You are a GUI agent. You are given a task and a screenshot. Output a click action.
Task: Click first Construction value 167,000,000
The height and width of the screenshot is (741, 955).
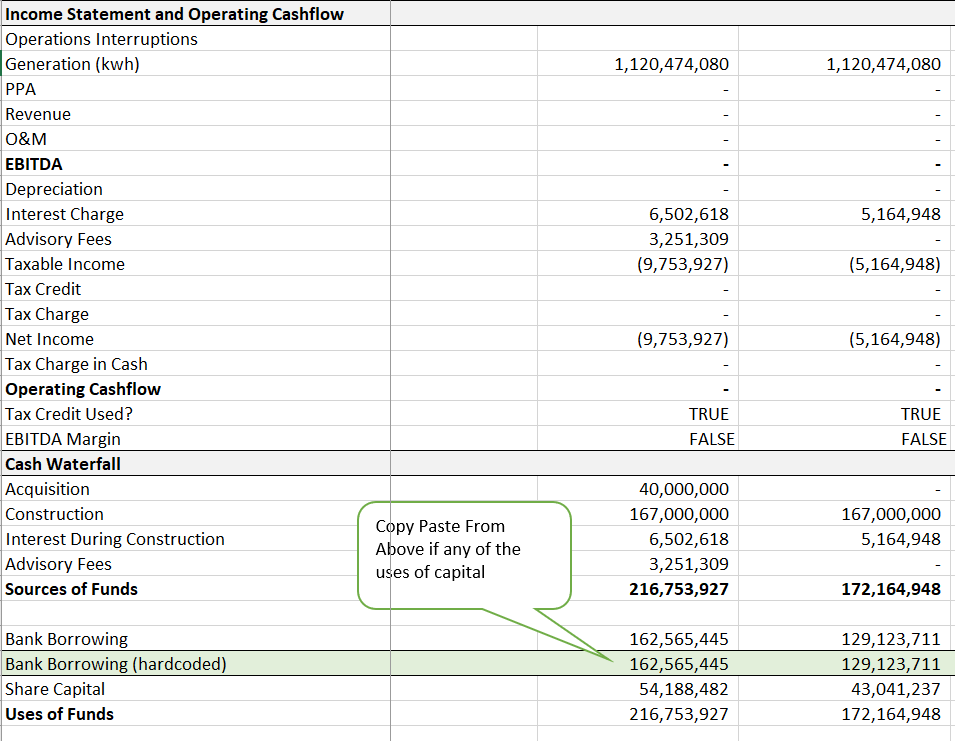678,514
